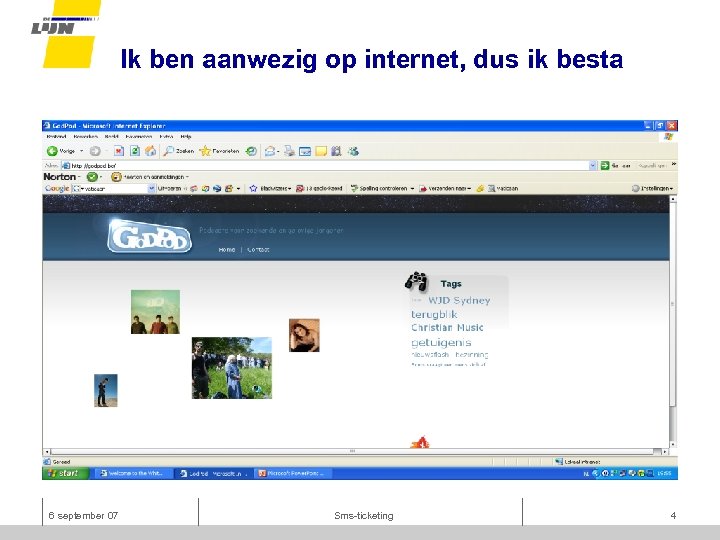Click the green Go arrow button
The width and height of the screenshot is (720, 540).
[605, 165]
